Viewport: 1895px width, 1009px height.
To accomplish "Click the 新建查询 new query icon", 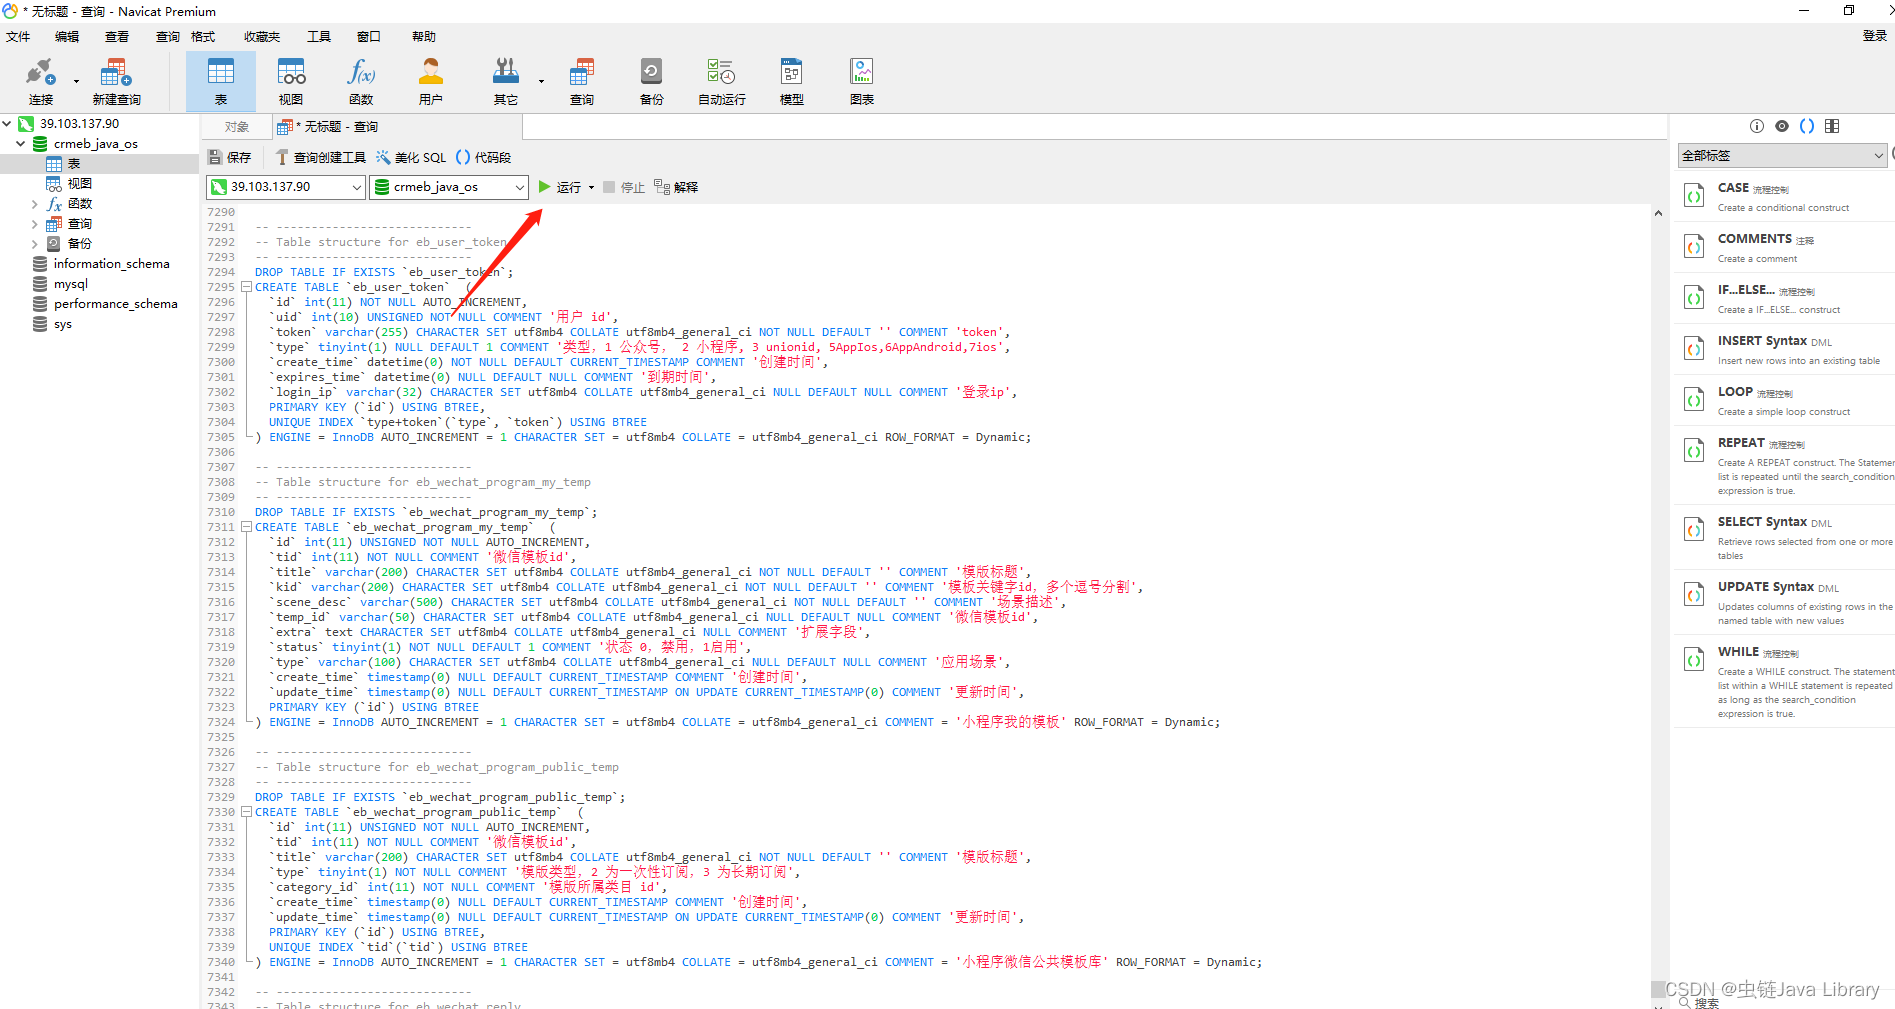I will coord(116,81).
